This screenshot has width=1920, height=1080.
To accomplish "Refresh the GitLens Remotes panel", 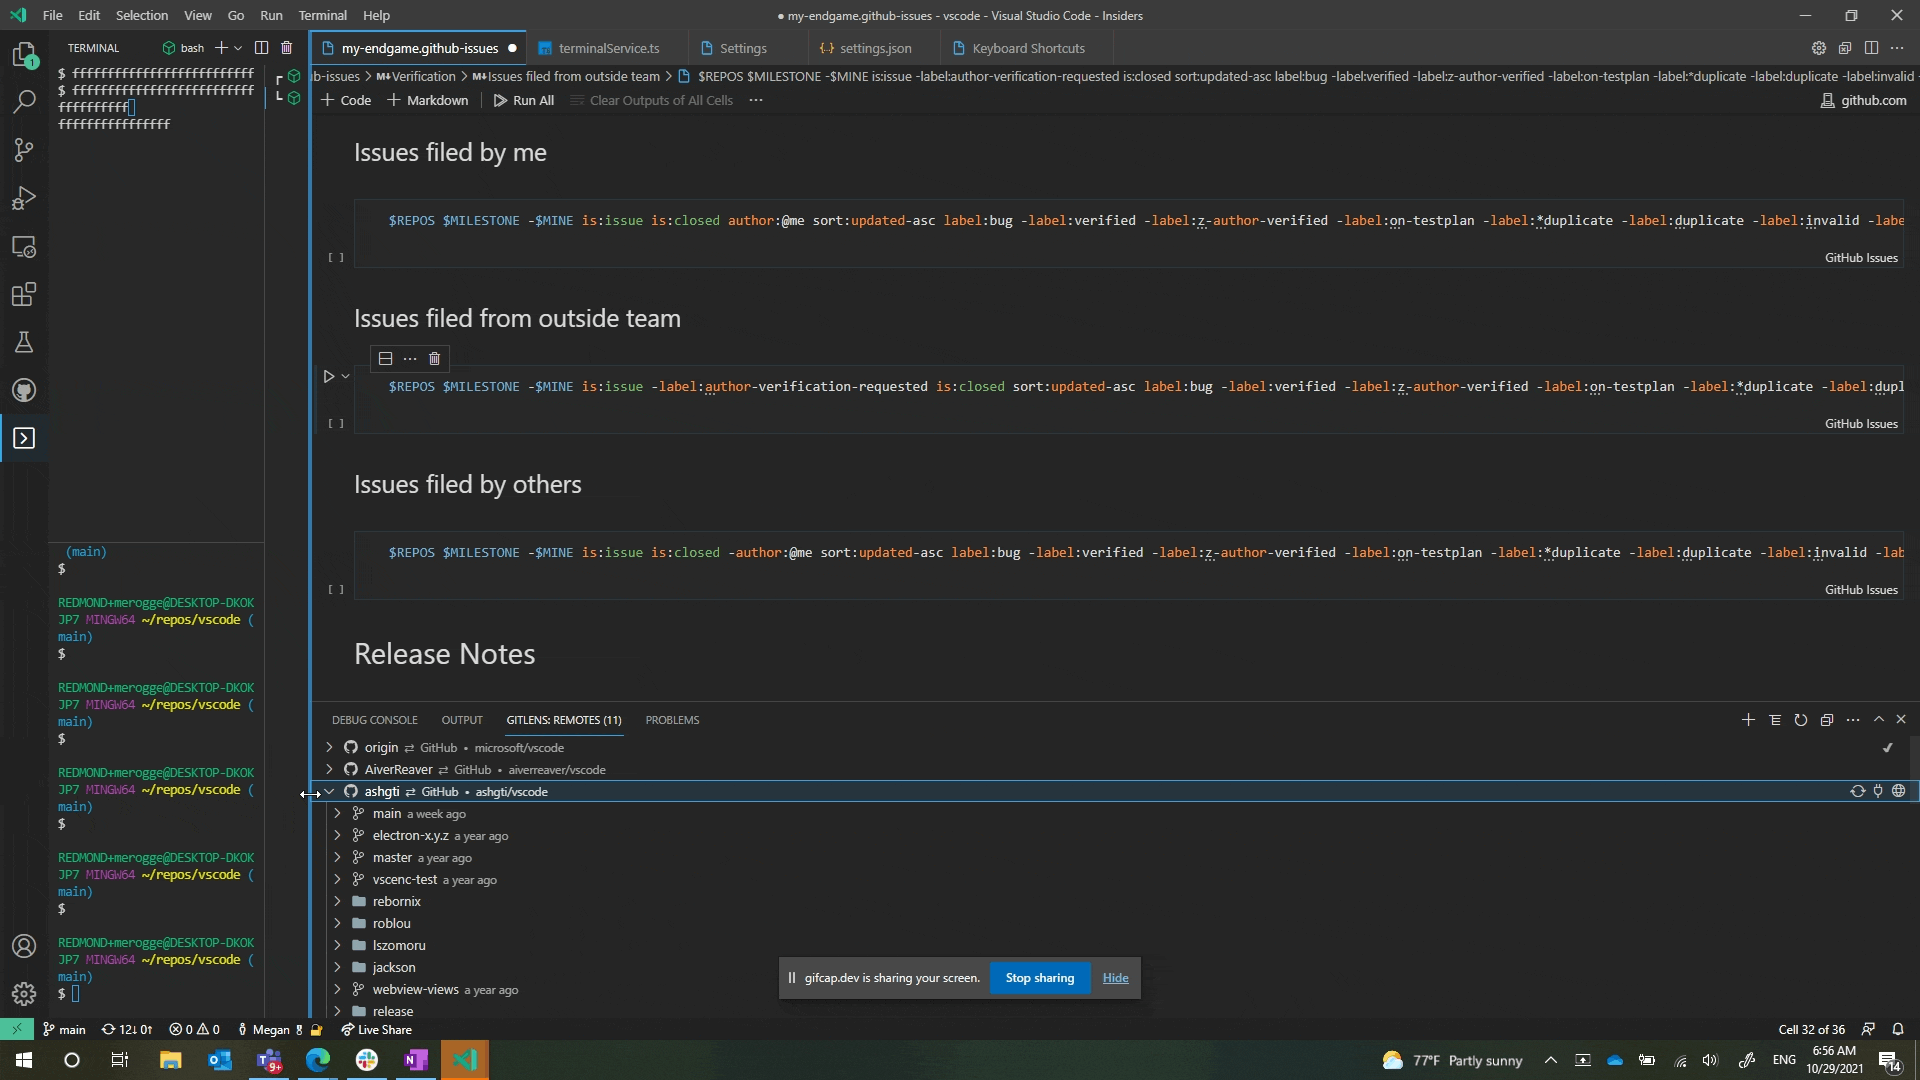I will point(1801,719).
